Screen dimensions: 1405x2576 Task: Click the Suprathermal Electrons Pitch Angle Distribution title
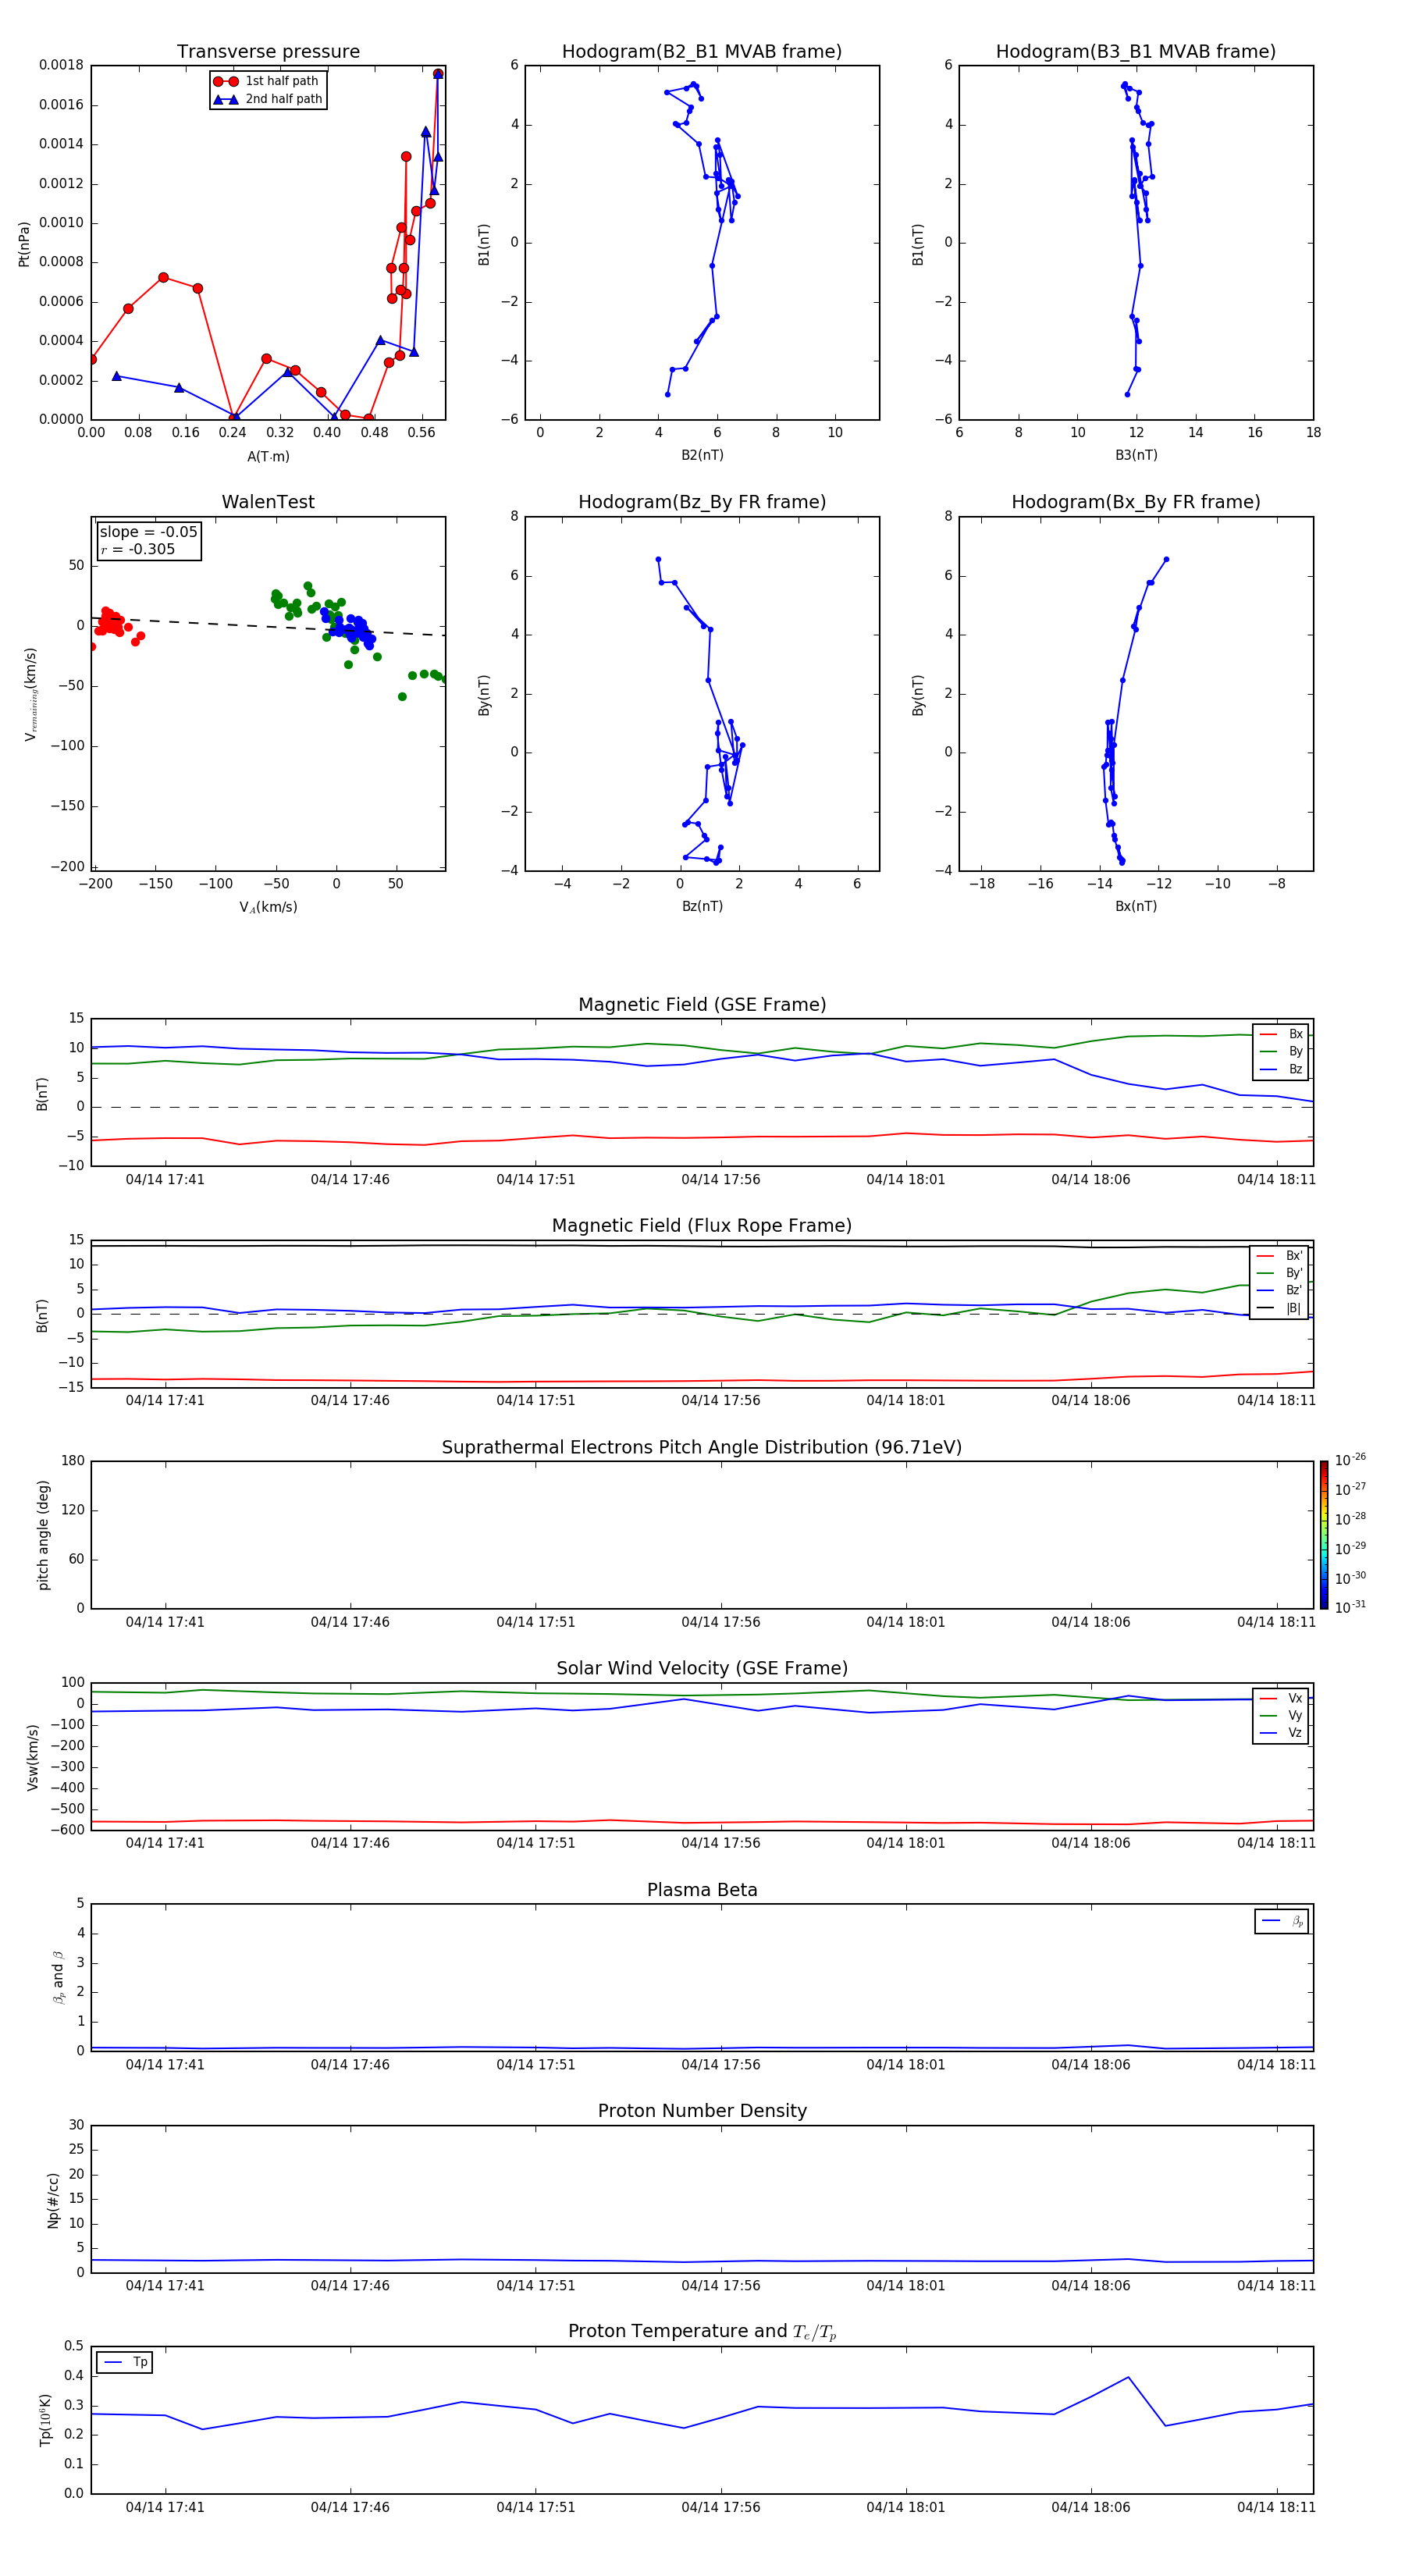[x=702, y=1447]
